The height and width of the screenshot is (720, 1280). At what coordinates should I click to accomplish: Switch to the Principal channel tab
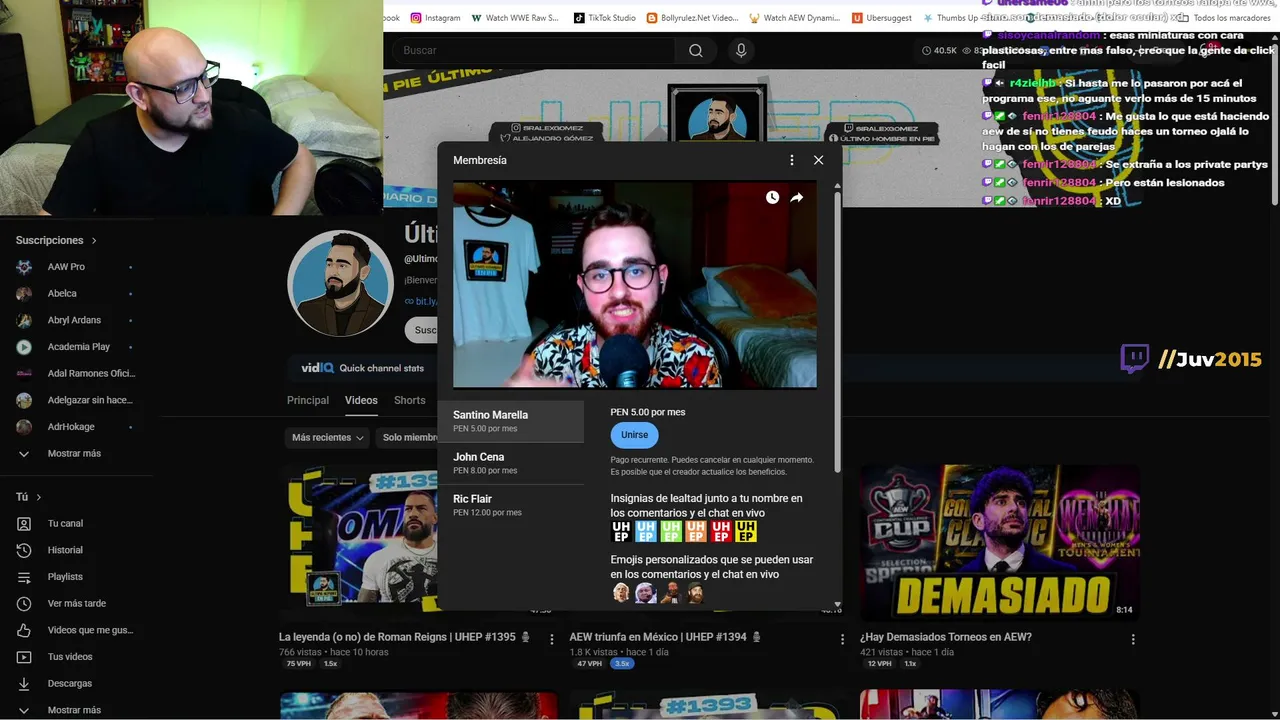[308, 400]
